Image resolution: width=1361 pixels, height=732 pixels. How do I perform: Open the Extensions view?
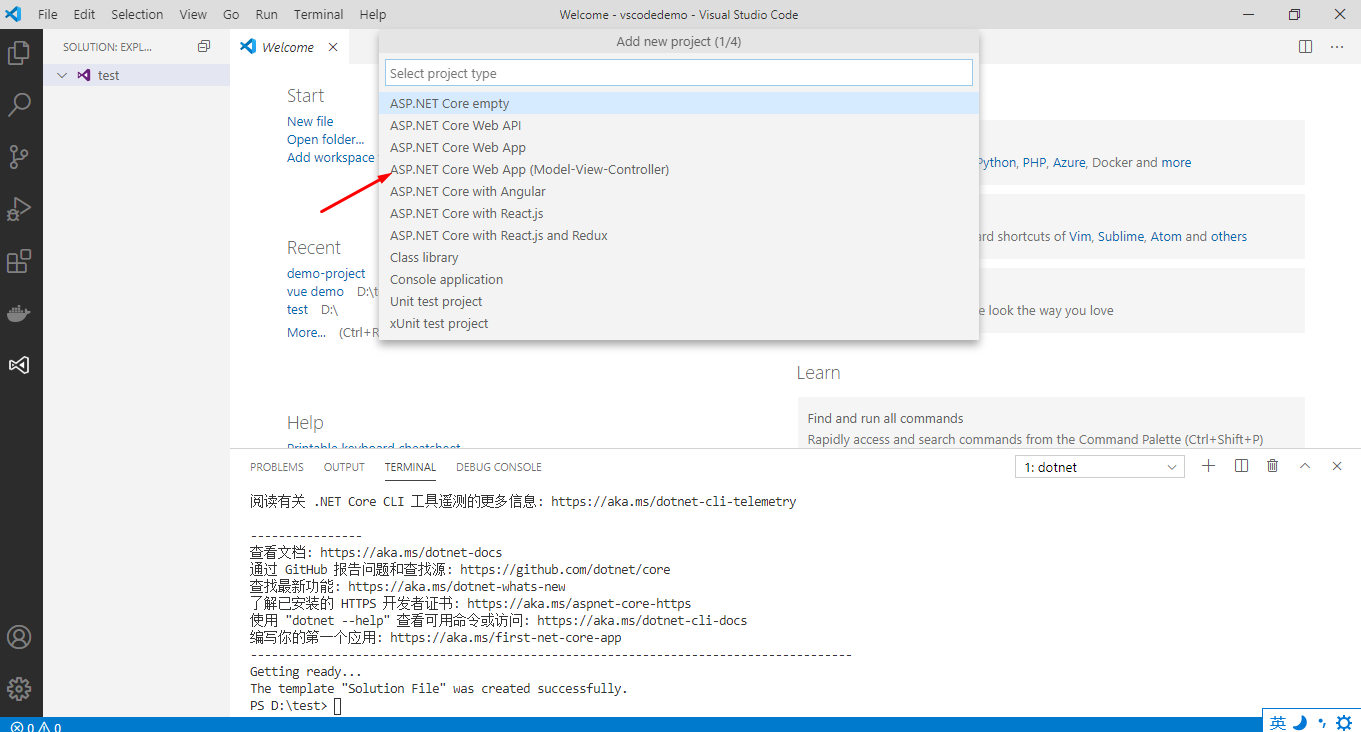19,261
